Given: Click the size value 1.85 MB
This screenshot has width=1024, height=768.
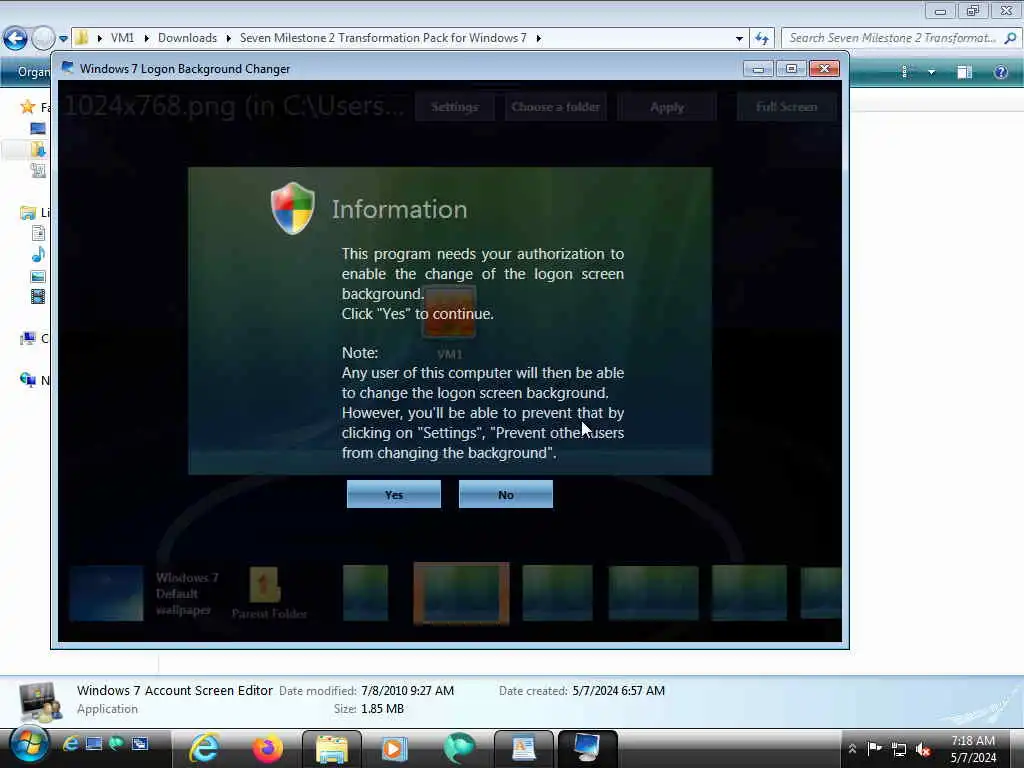Looking at the screenshot, I should 382,709.
